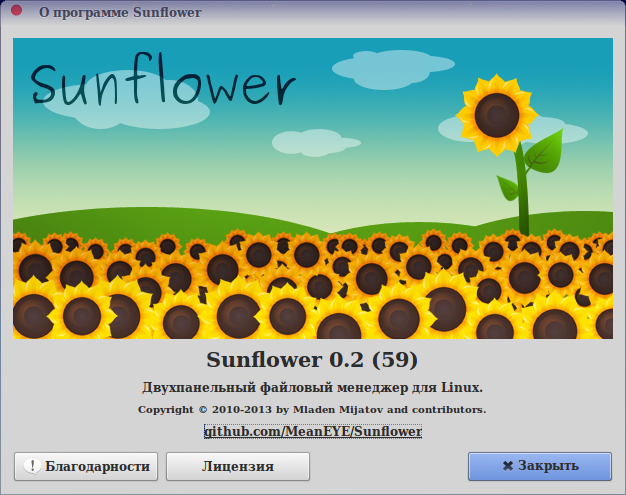The height and width of the screenshot is (495, 626).
Task: Open the Благодарности credits button
Action: pyautogui.click(x=86, y=466)
